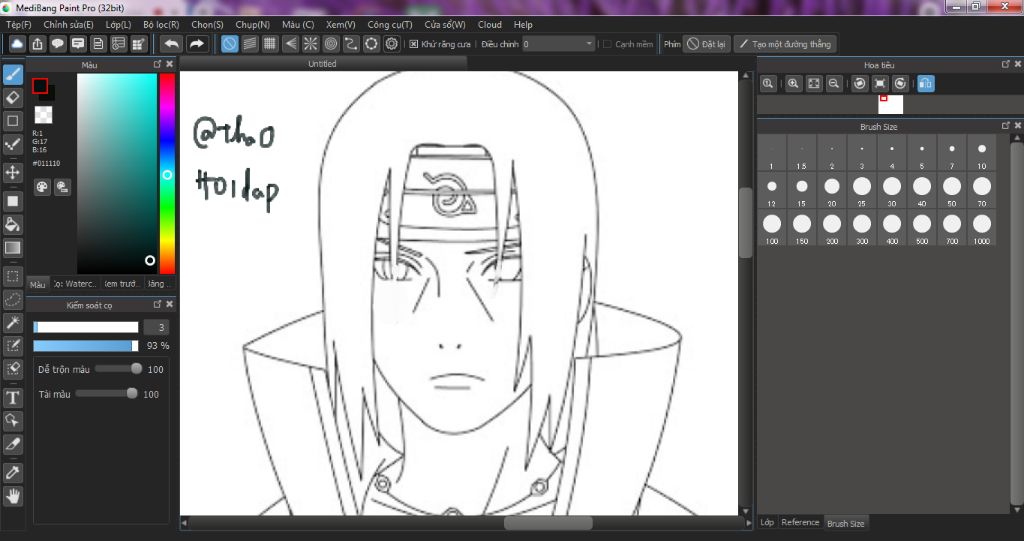Undock the Màu panel with popout icon
This screenshot has height=541, width=1024.
pyautogui.click(x=157, y=64)
